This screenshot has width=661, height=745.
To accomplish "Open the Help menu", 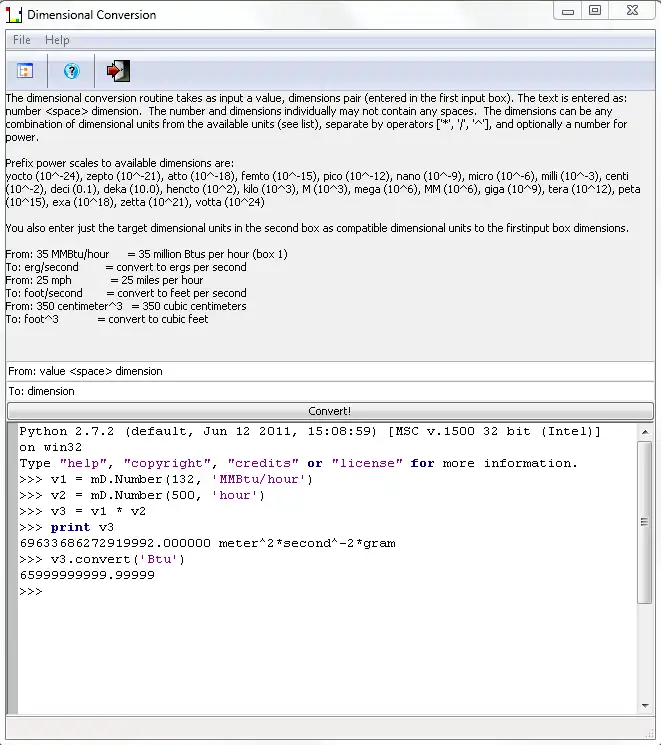I will pos(57,40).
